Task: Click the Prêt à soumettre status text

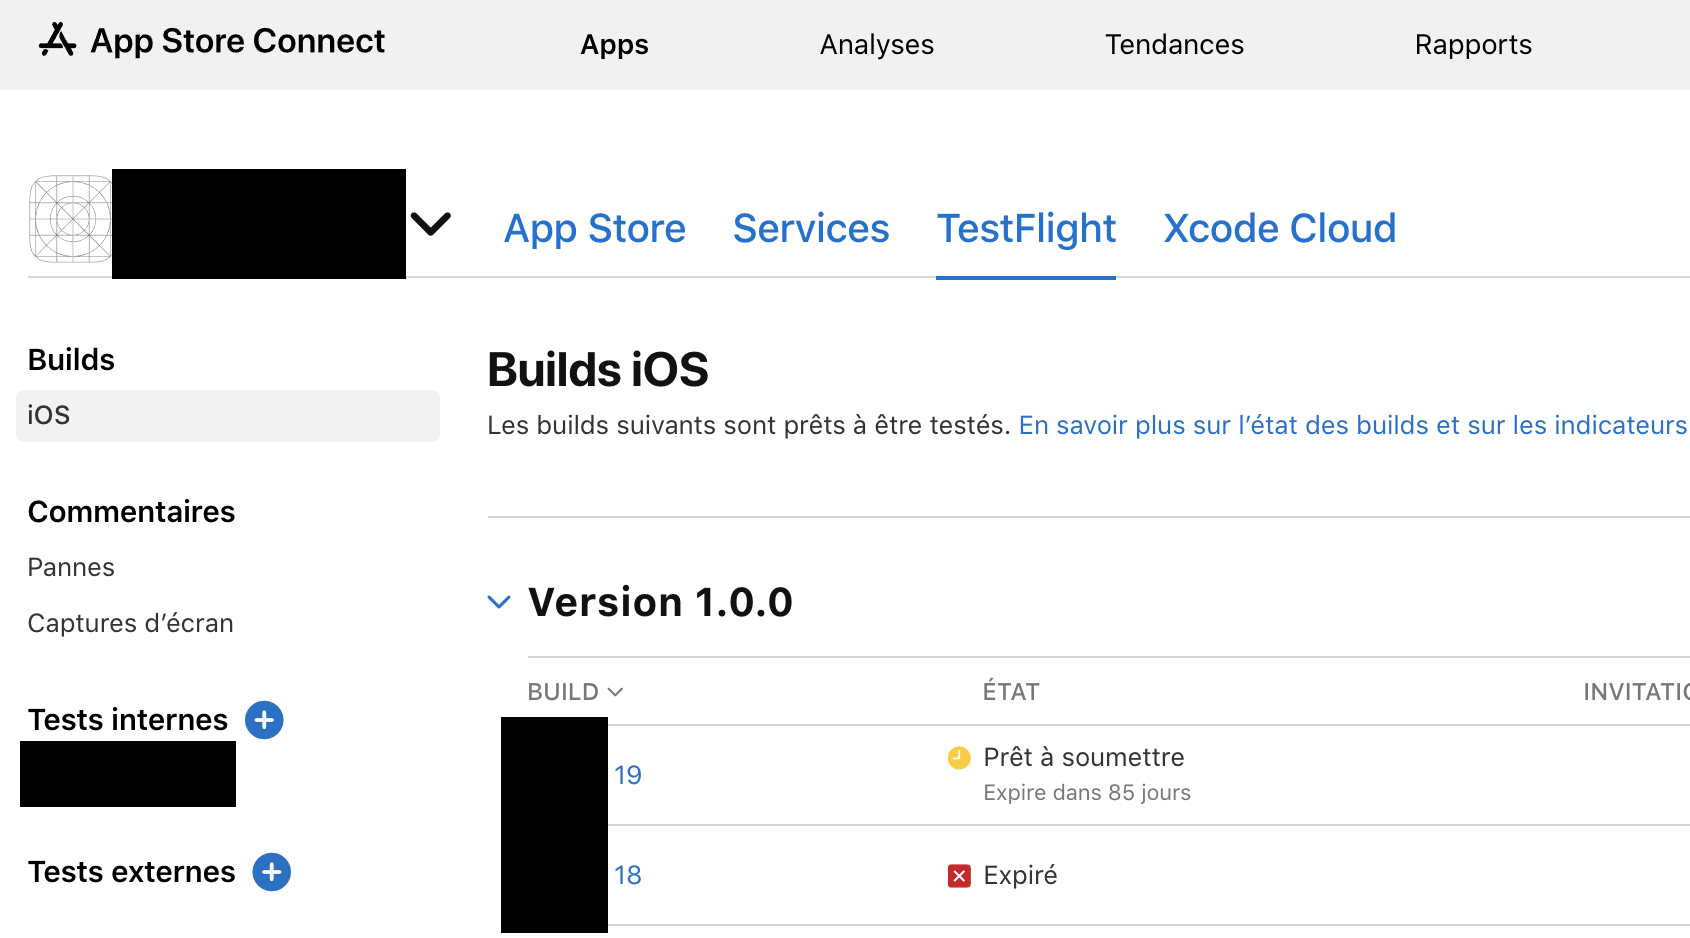Action: 1084,758
